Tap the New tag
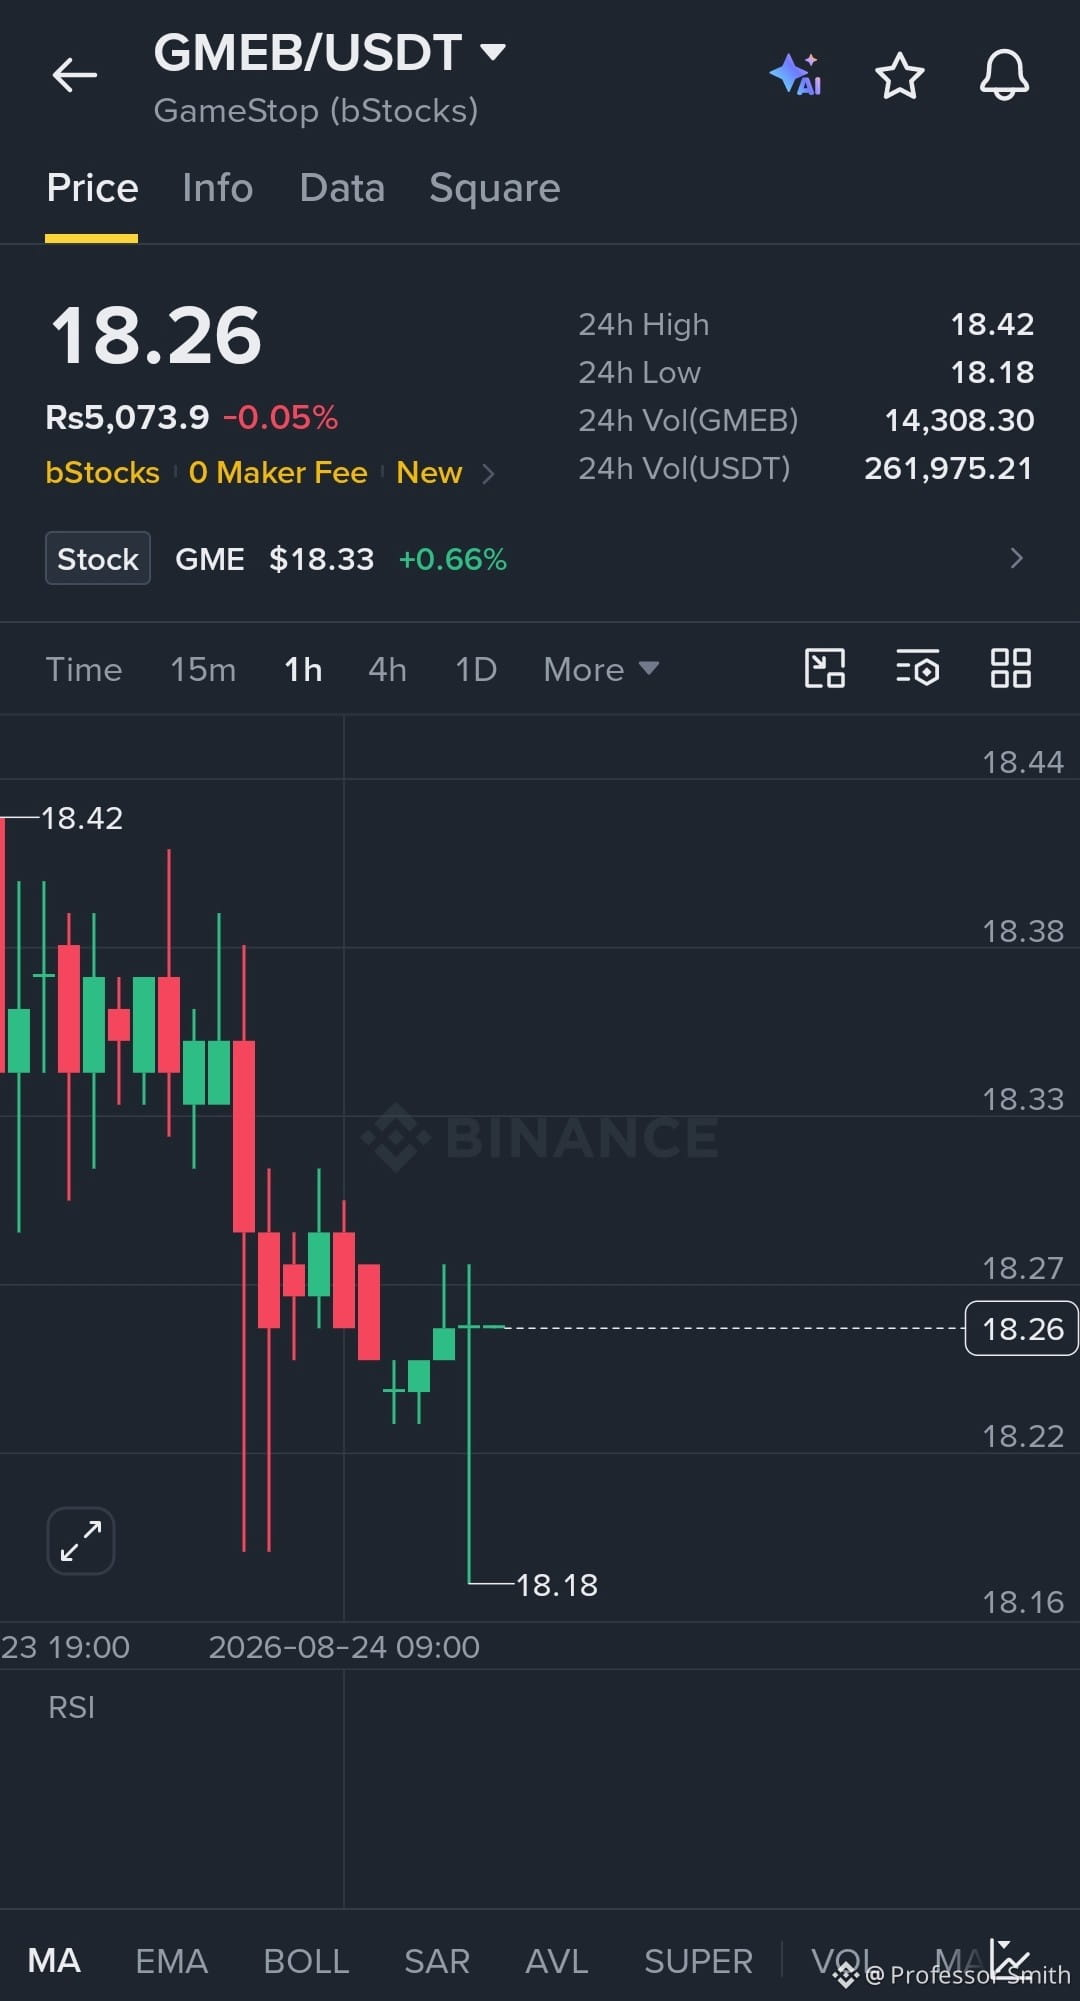This screenshot has width=1080, height=2001. coord(429,472)
